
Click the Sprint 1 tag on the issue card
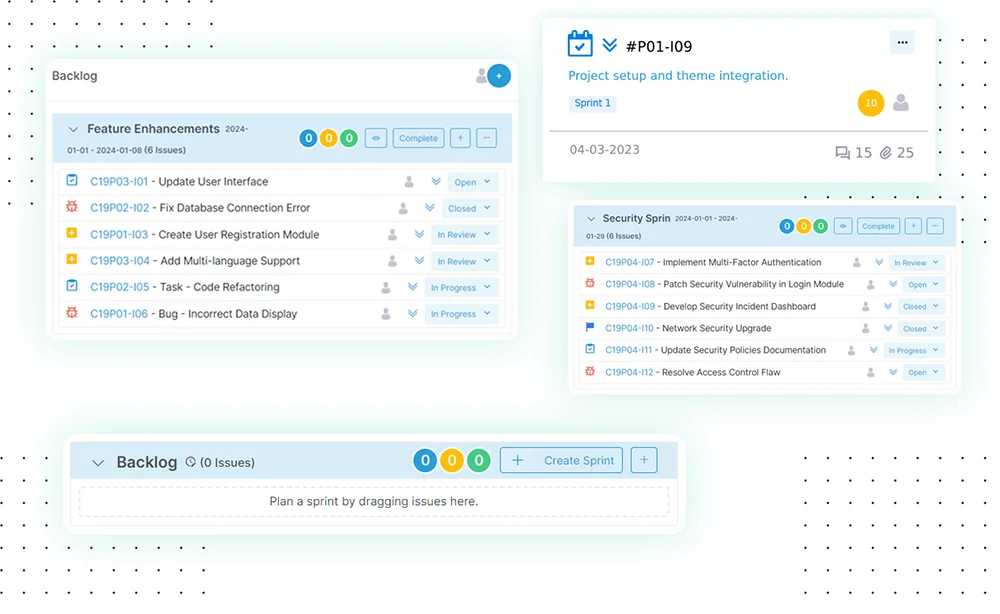pos(592,103)
